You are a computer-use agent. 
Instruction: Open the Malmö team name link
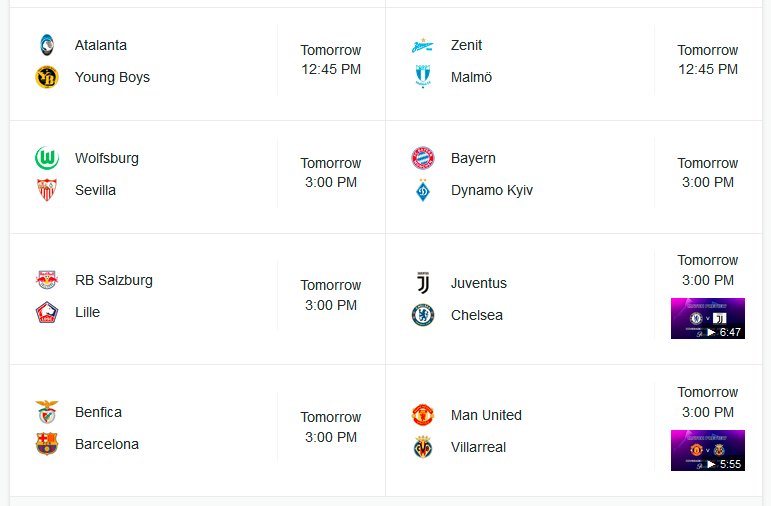pos(472,77)
